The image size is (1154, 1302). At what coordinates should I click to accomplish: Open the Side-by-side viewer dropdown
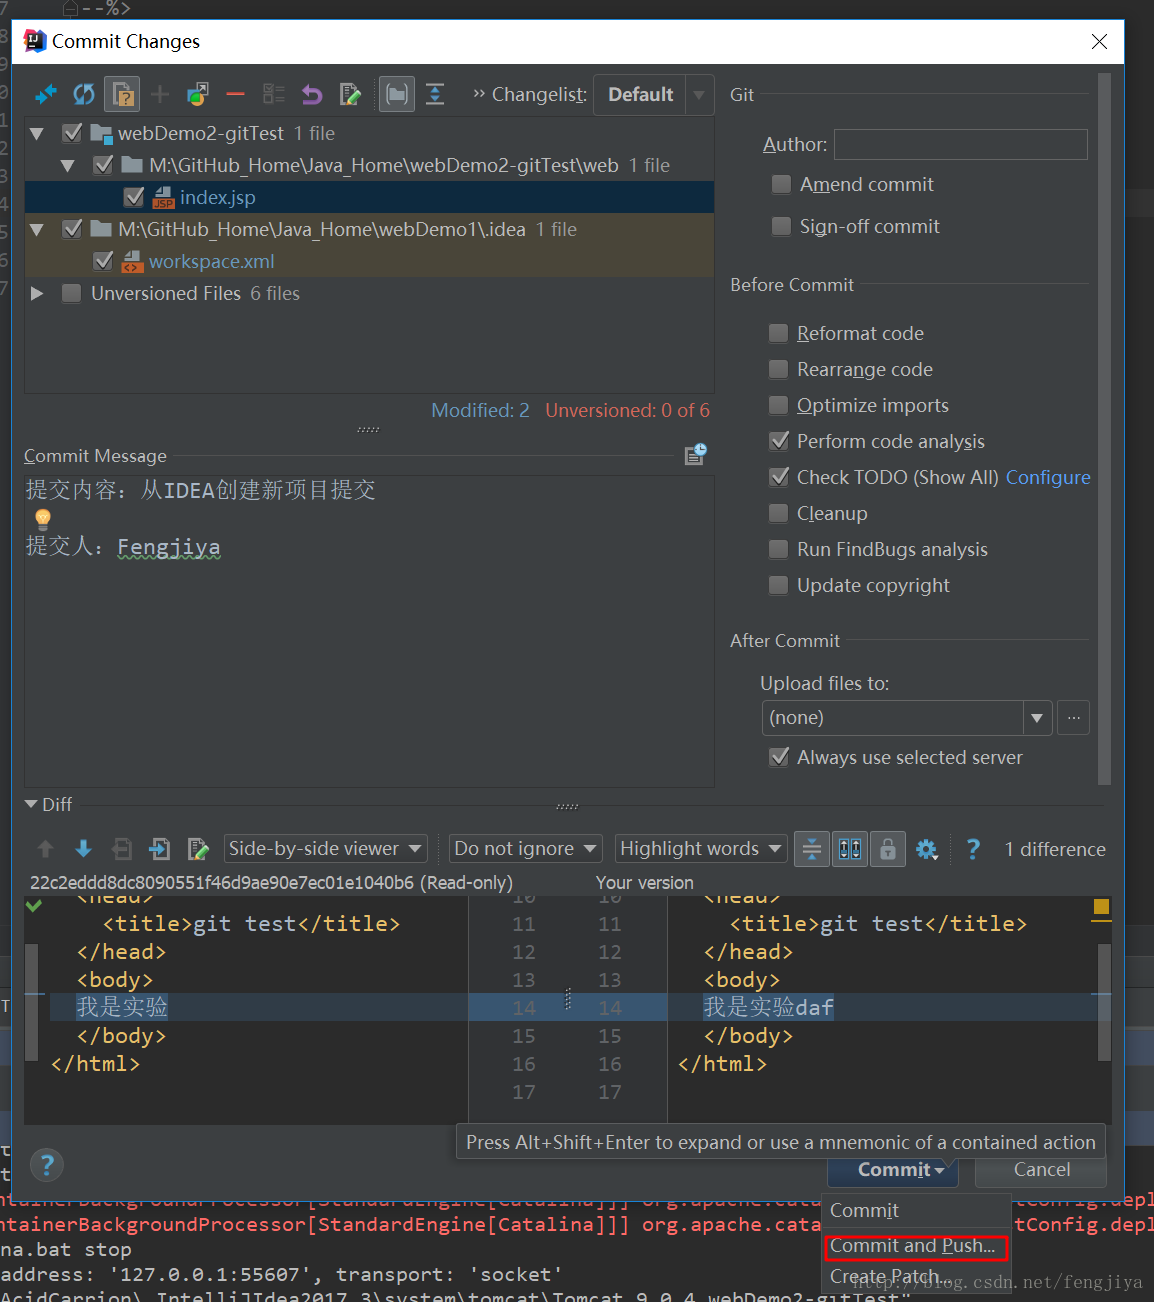tap(326, 849)
